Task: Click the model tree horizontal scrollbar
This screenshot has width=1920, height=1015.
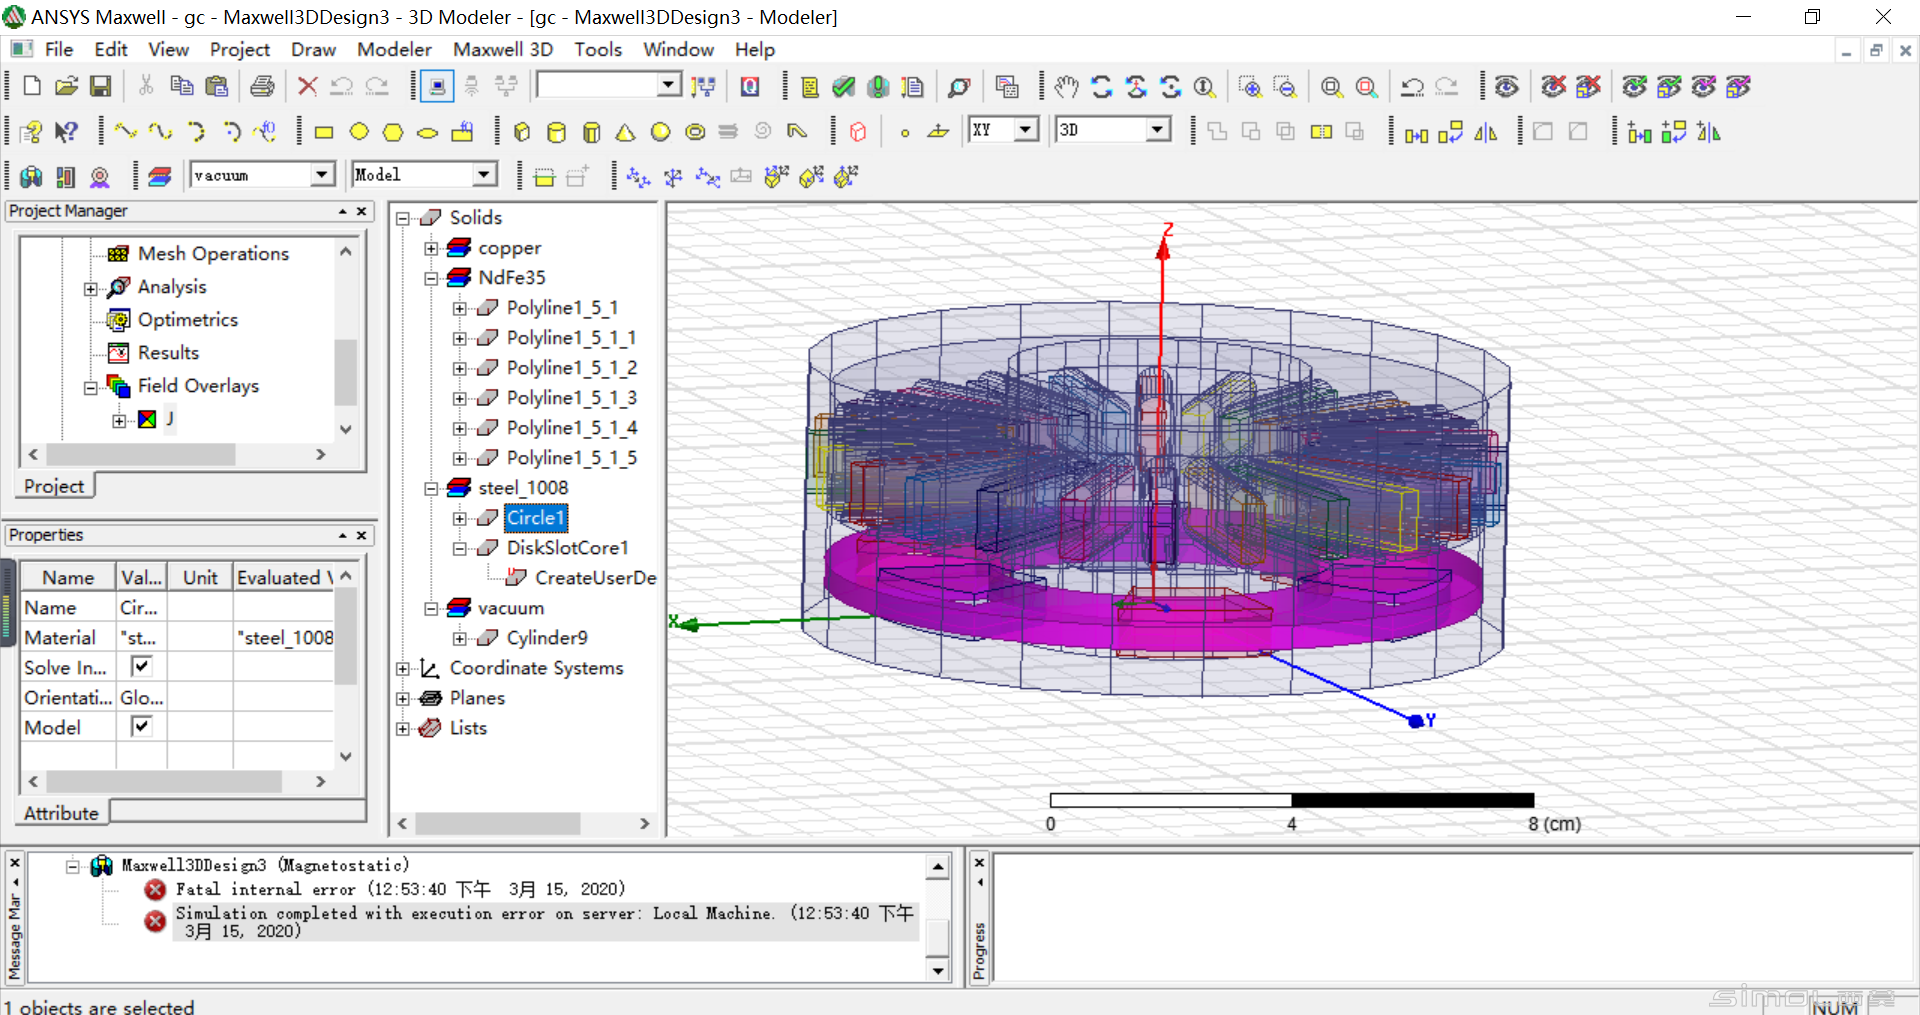Action: [497, 823]
